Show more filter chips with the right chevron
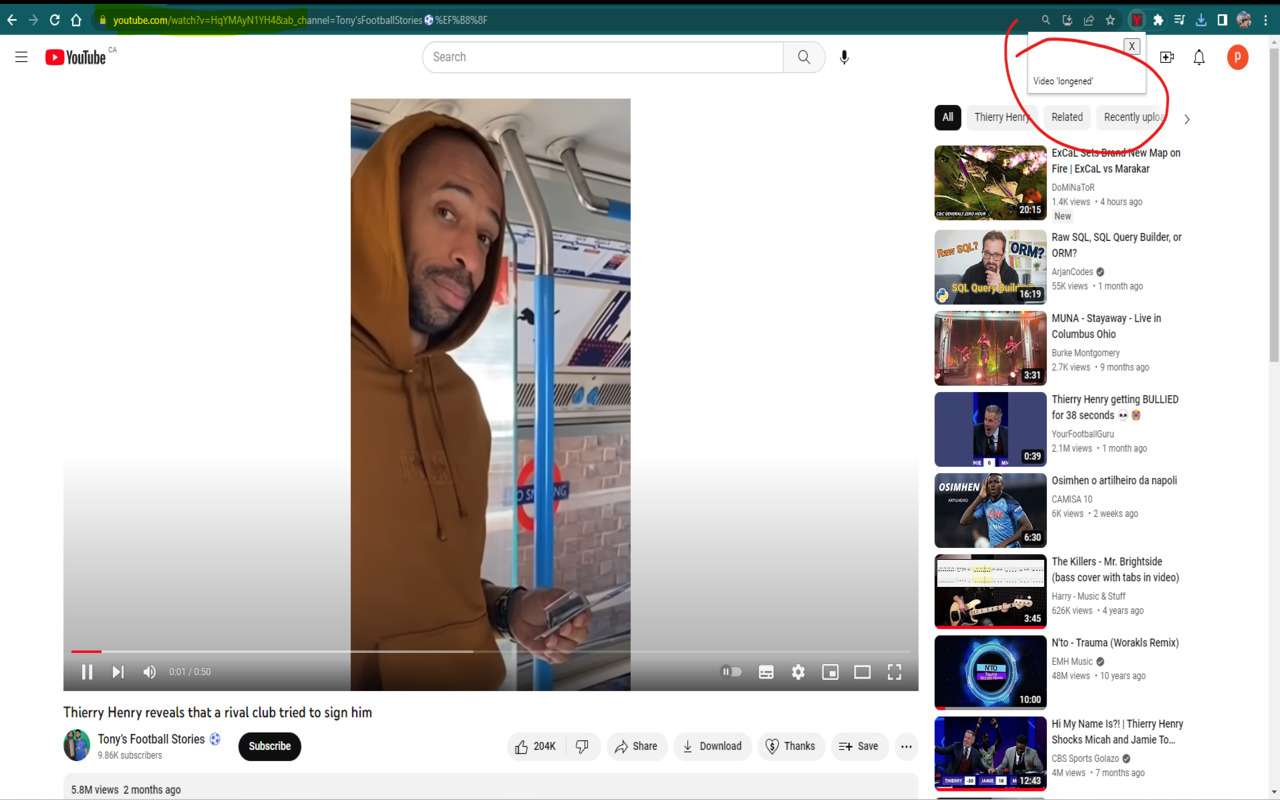 pyautogui.click(x=1186, y=118)
